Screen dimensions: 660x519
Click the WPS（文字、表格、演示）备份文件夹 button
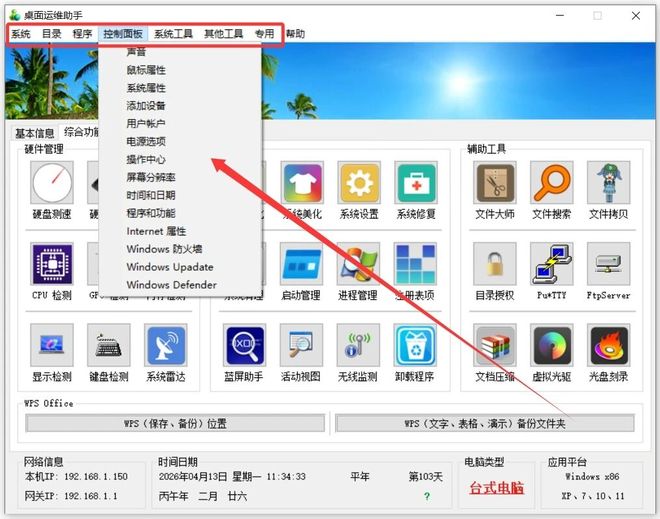[485, 423]
